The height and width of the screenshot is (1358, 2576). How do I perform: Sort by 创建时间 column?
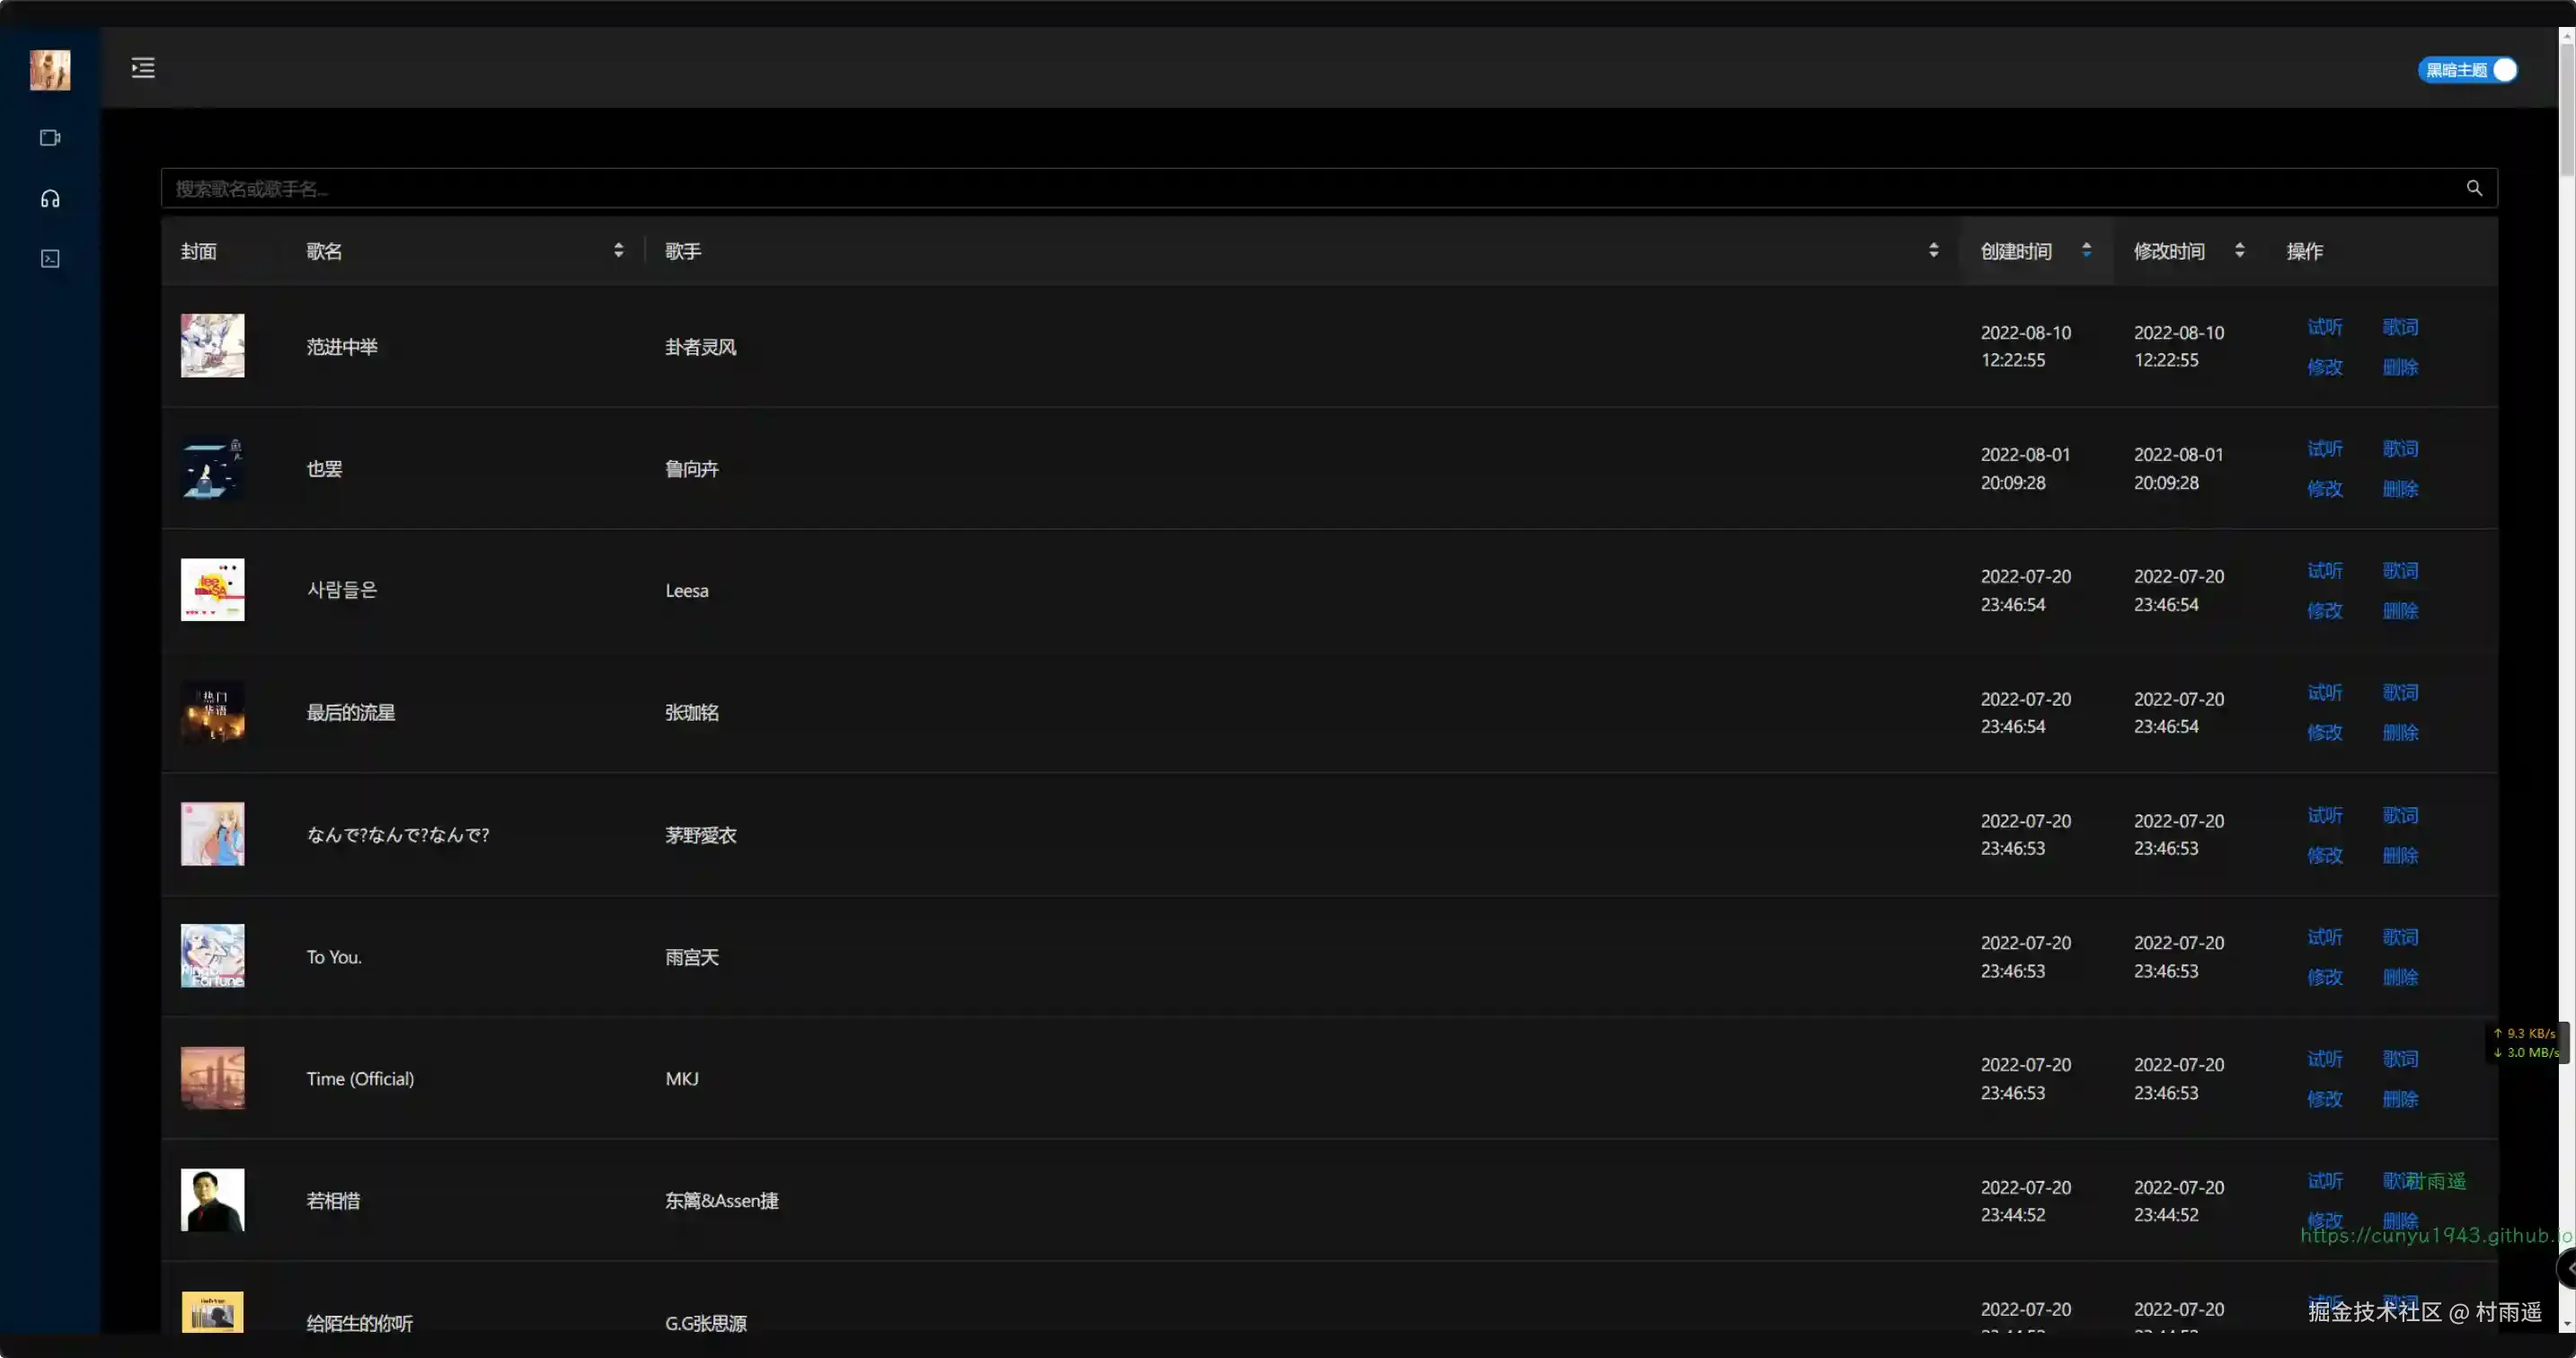[x=2086, y=250]
